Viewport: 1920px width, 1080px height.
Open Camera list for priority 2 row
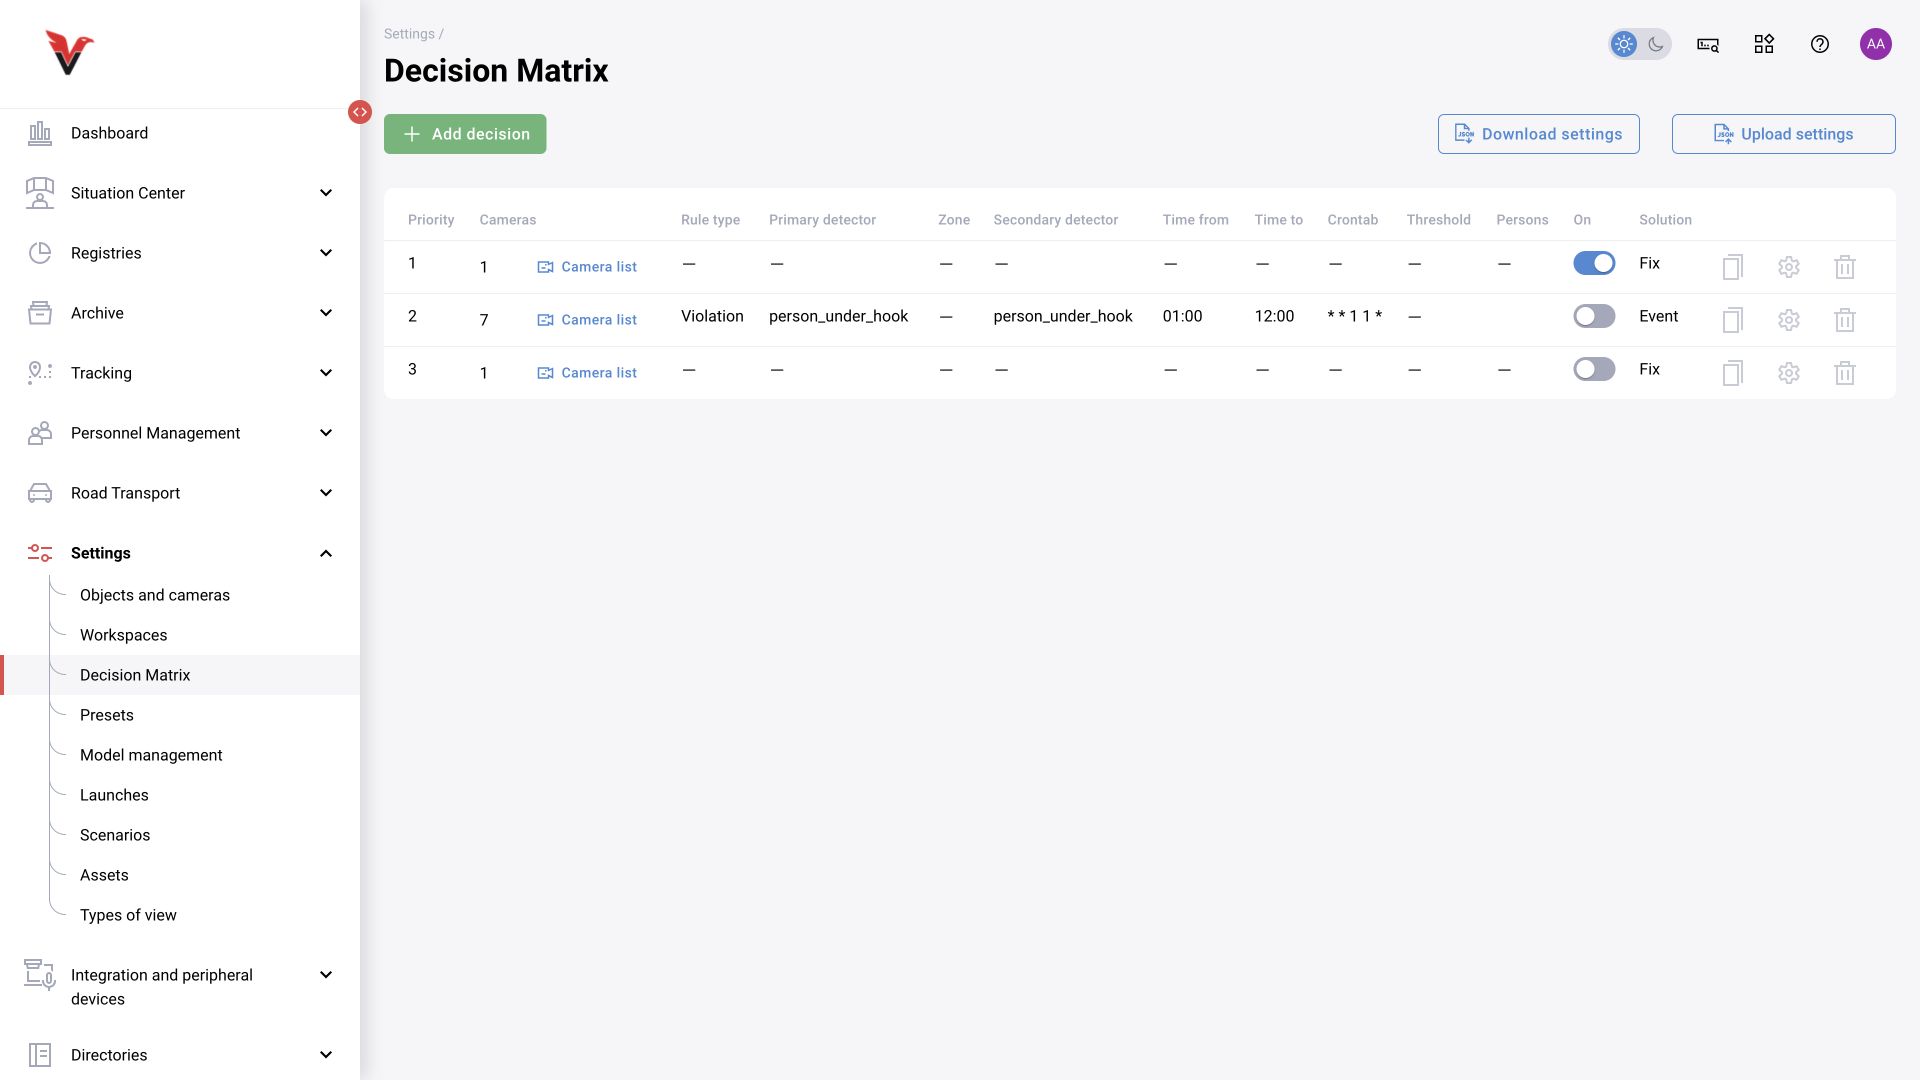click(x=587, y=320)
